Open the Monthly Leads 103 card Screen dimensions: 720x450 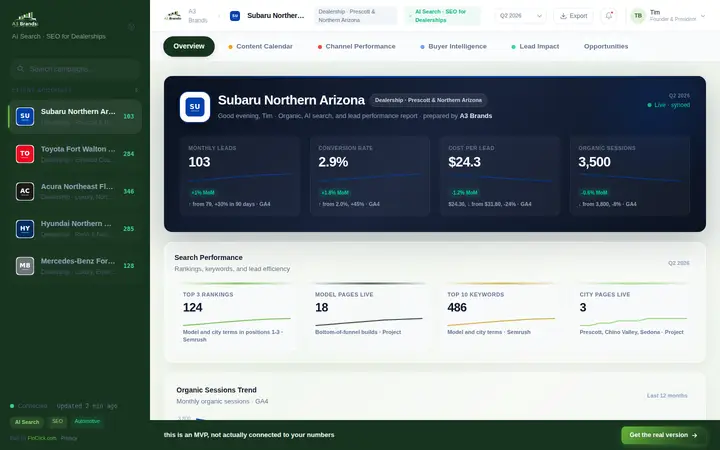coord(240,176)
